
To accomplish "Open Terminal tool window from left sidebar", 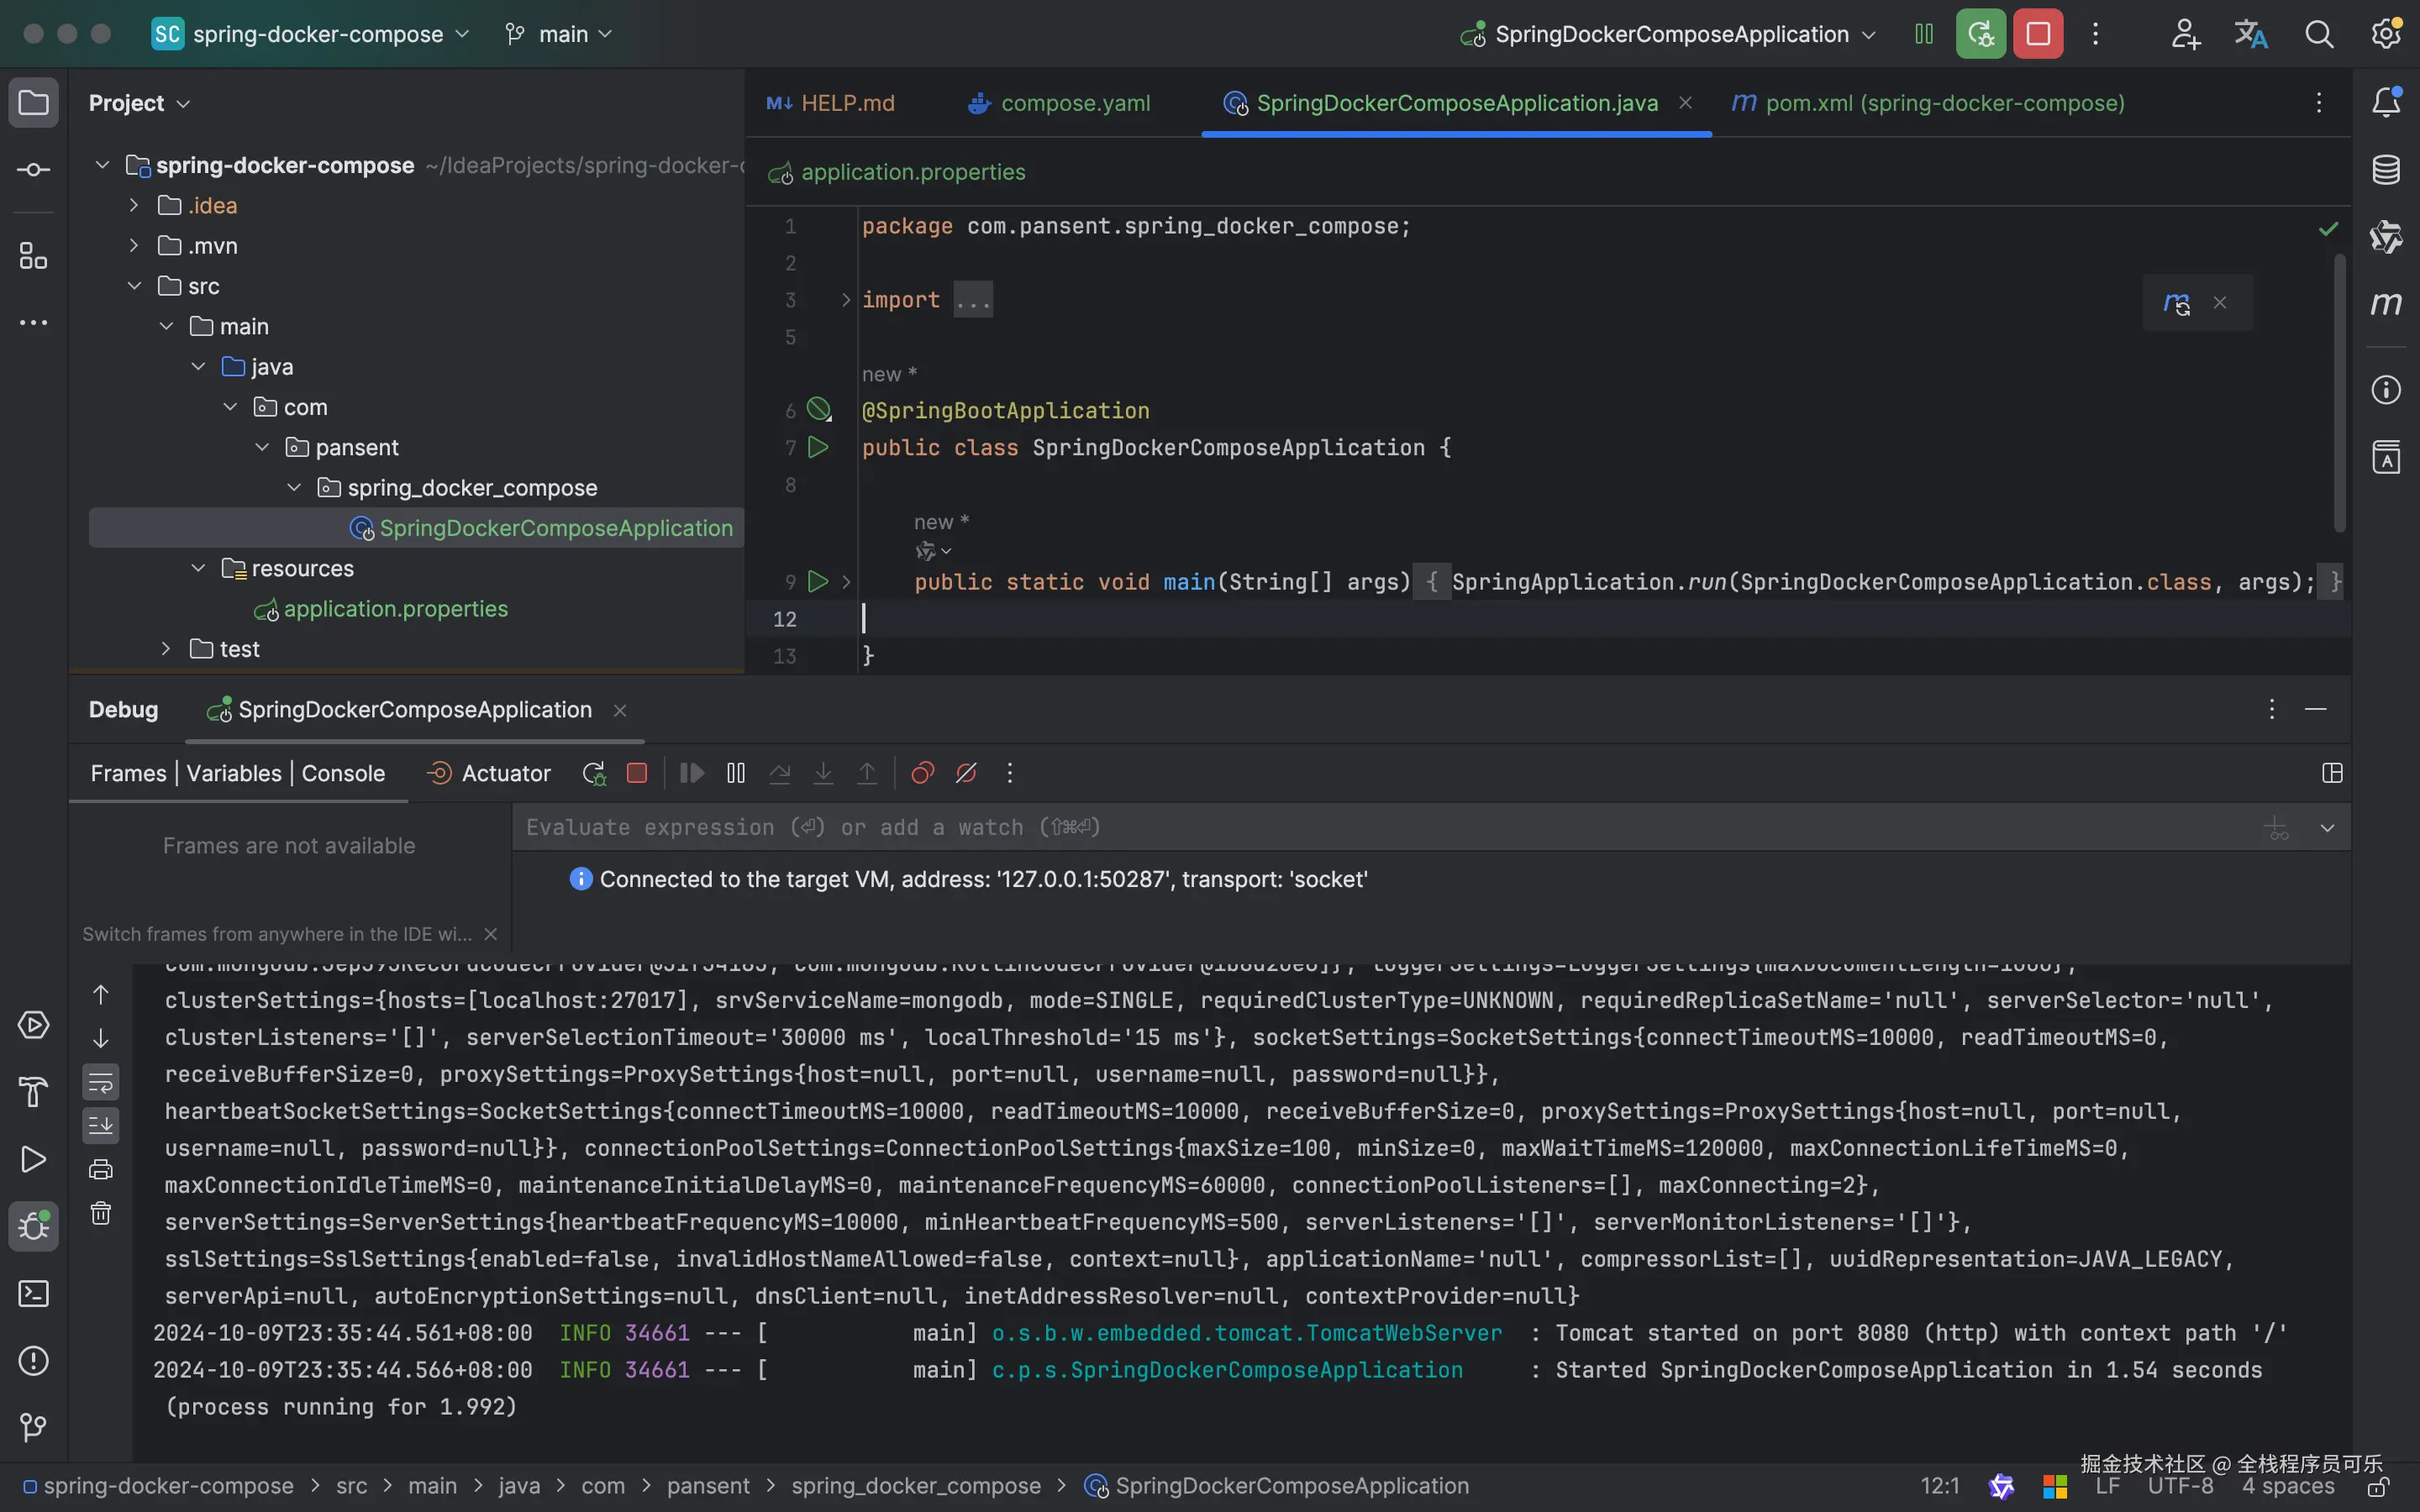I will (33, 1294).
